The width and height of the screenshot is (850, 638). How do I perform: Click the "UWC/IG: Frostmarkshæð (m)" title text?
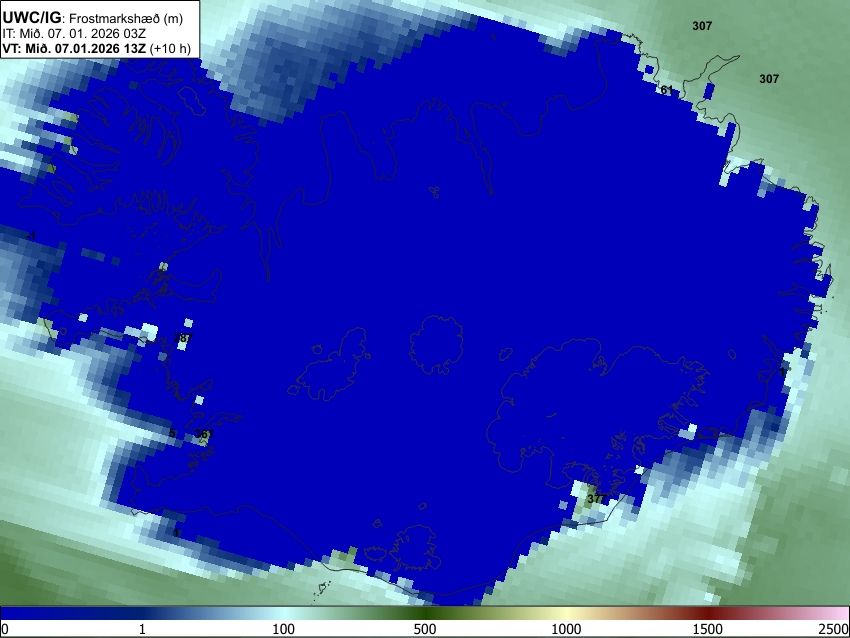click(93, 18)
